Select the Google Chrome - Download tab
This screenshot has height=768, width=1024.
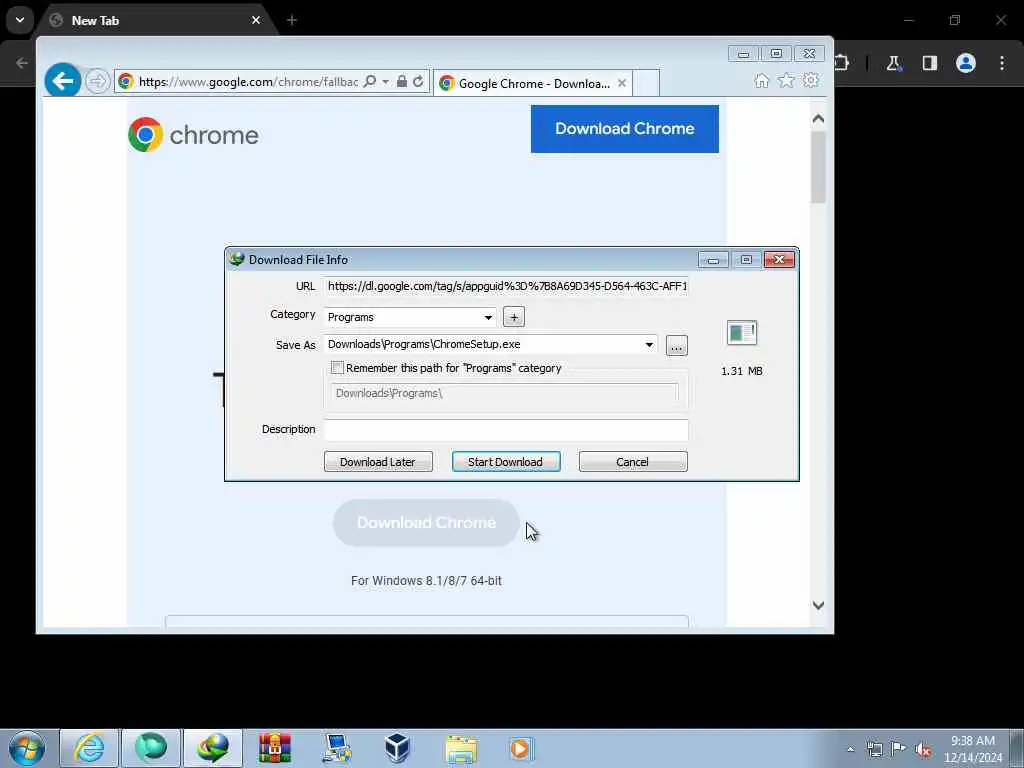tap(532, 83)
